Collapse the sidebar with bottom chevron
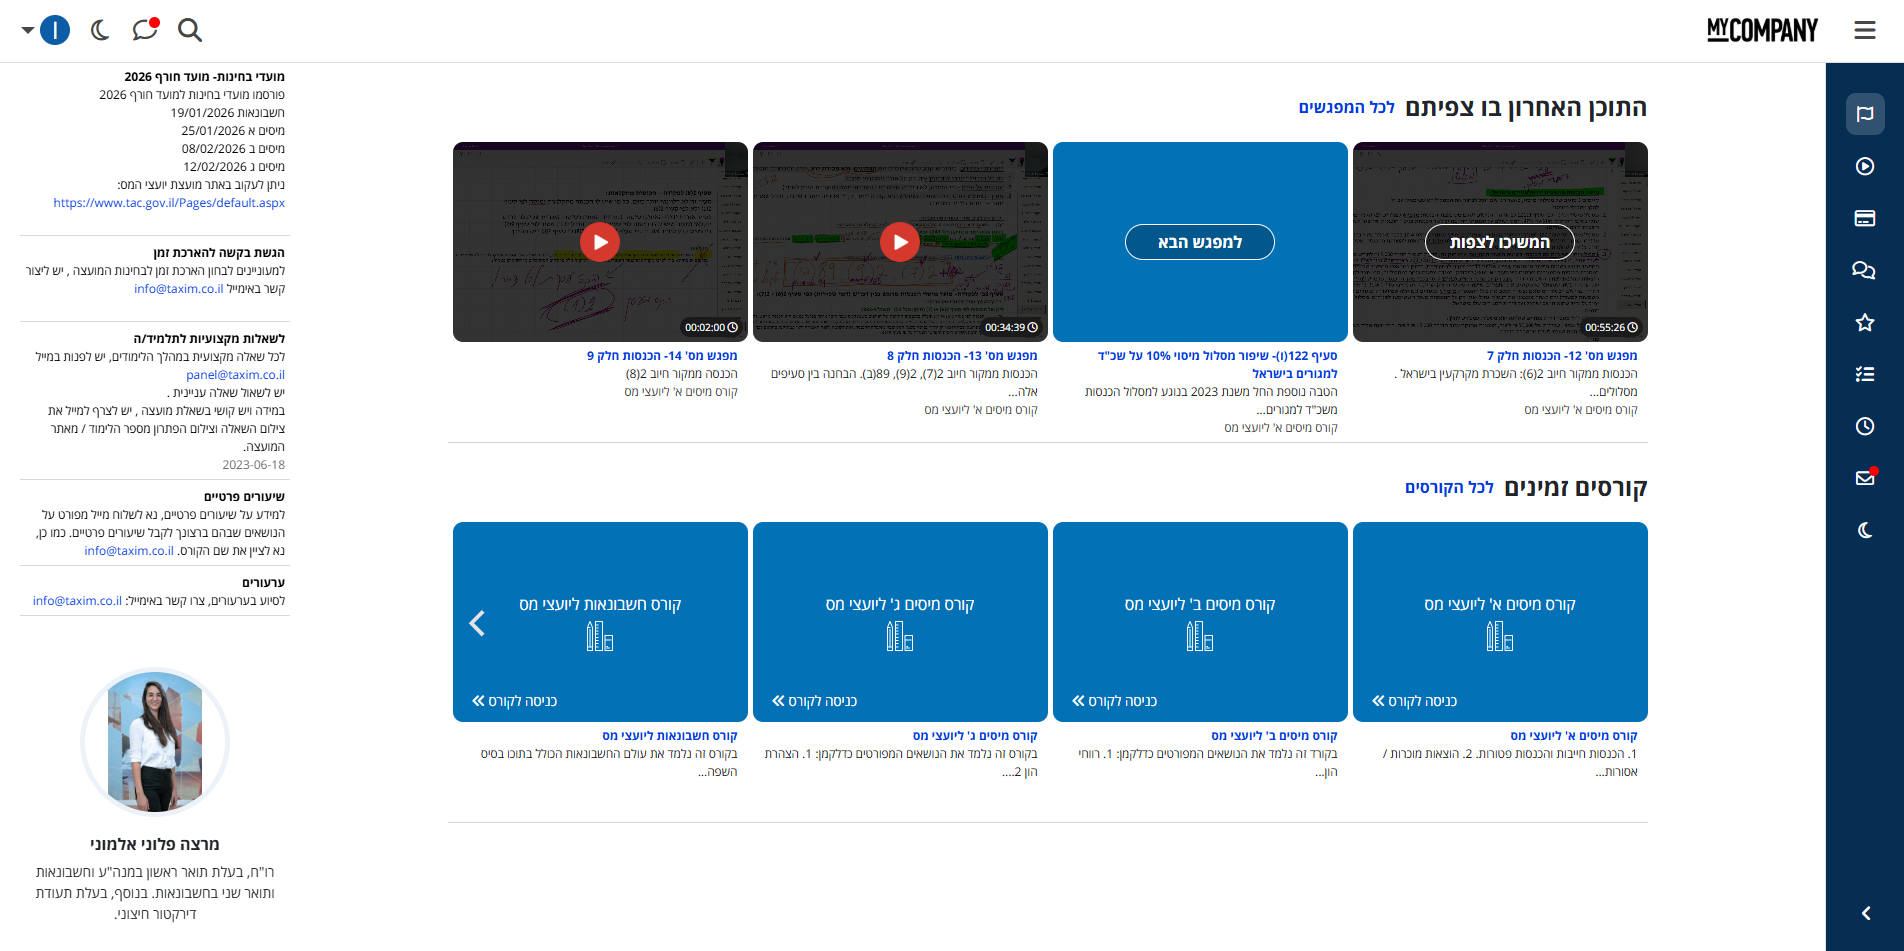This screenshot has width=1904, height=951. 1865,913
